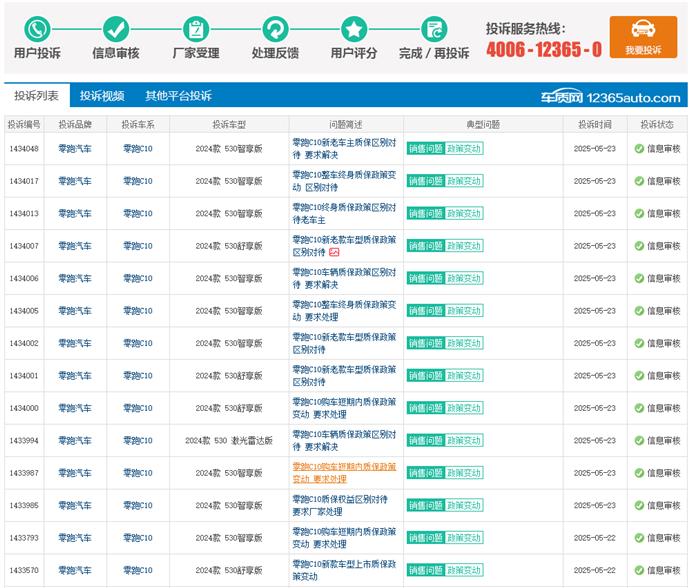Switch to the 投诉视频 tab
The image size is (700, 588).
click(102, 96)
